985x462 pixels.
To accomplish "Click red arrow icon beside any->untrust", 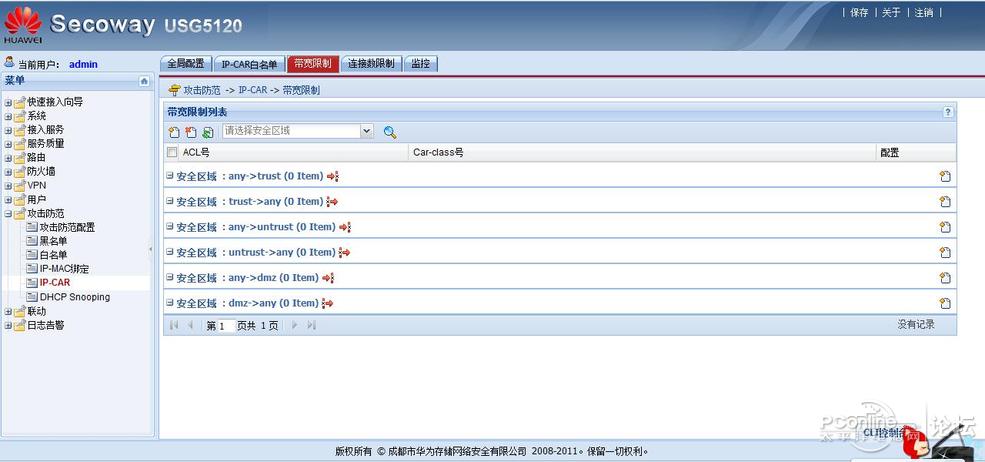I will coord(345,227).
